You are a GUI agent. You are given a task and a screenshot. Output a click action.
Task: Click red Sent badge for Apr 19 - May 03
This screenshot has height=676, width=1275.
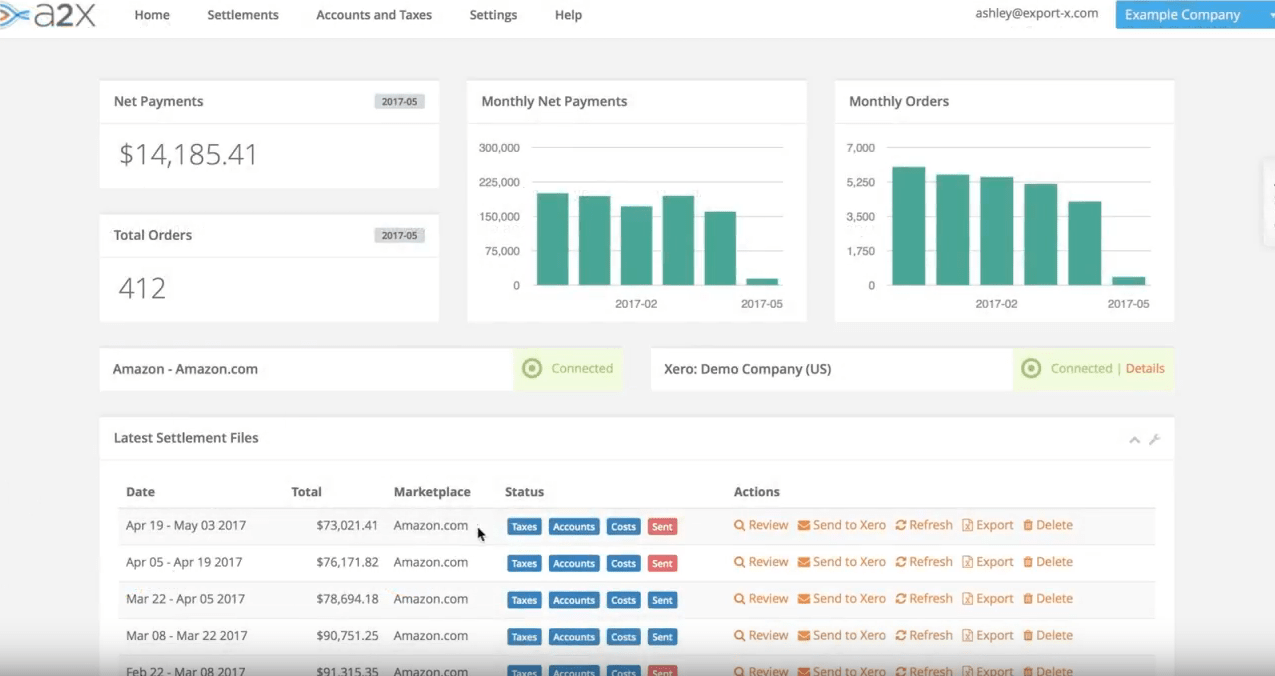tap(662, 527)
